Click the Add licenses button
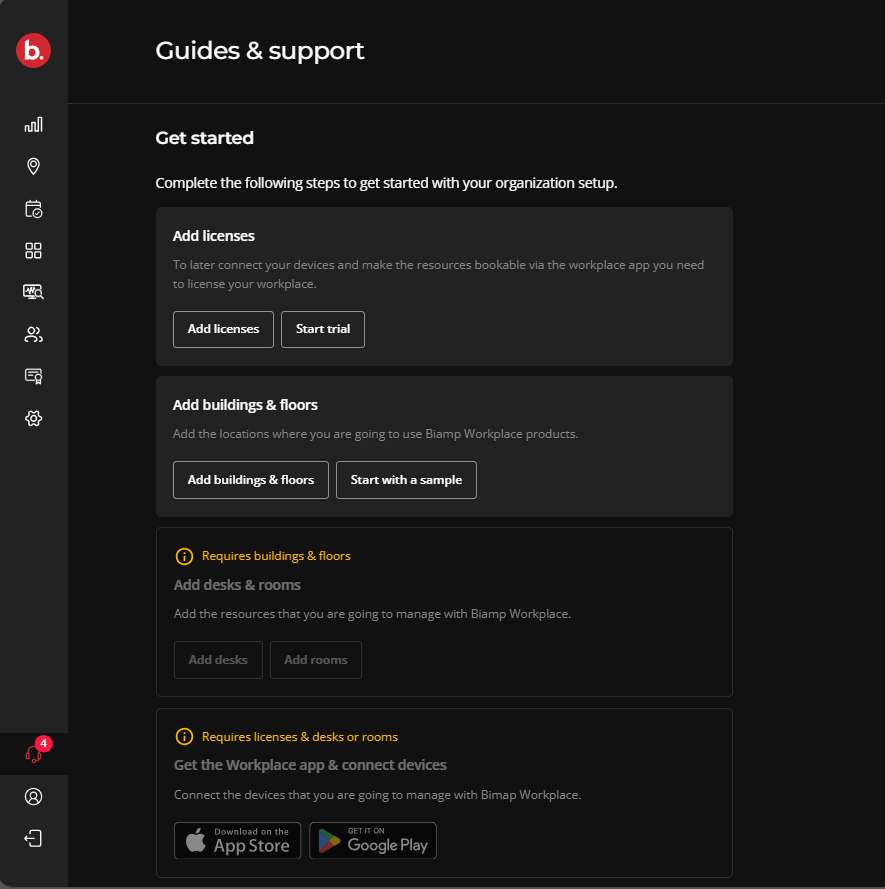Image resolution: width=885 pixels, height=889 pixels. [x=223, y=329]
